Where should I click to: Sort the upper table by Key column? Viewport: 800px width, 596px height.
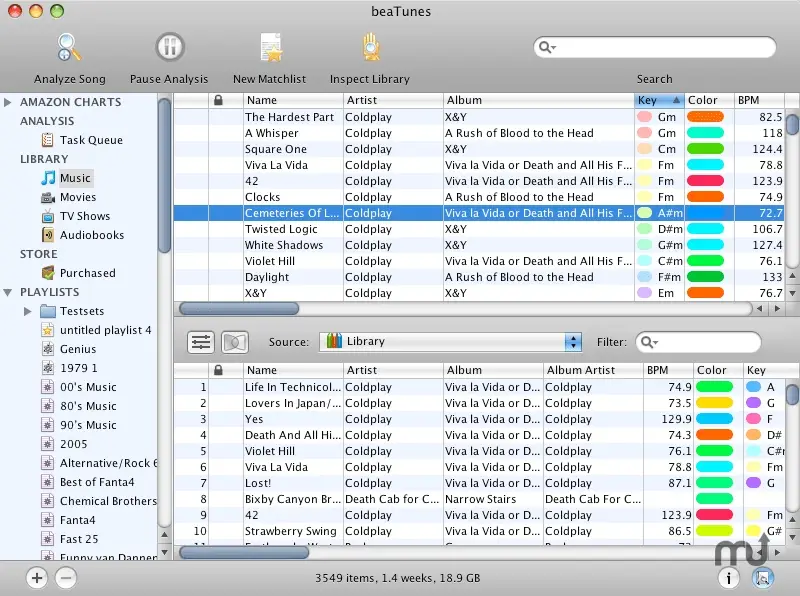tap(659, 100)
